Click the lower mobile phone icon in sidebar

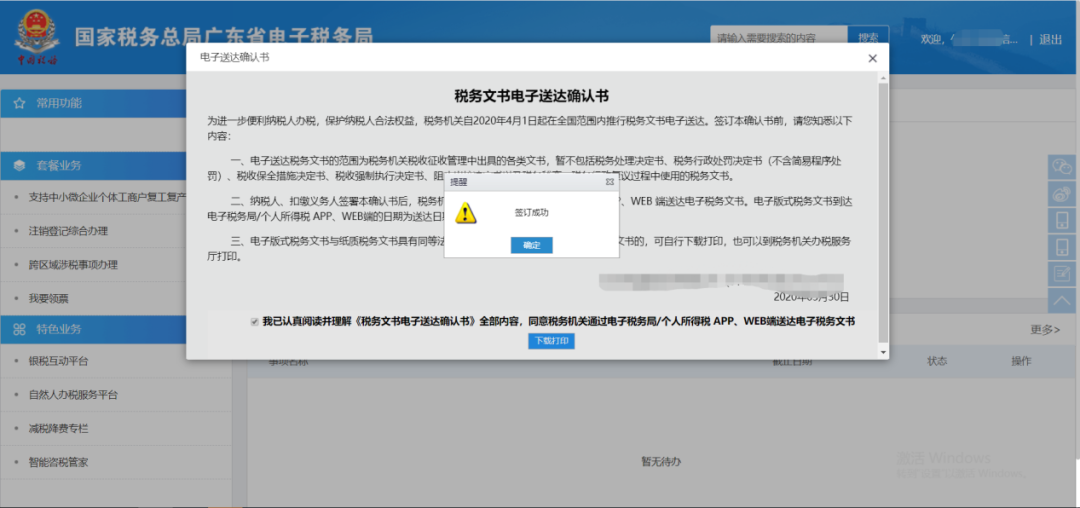pos(1062,247)
